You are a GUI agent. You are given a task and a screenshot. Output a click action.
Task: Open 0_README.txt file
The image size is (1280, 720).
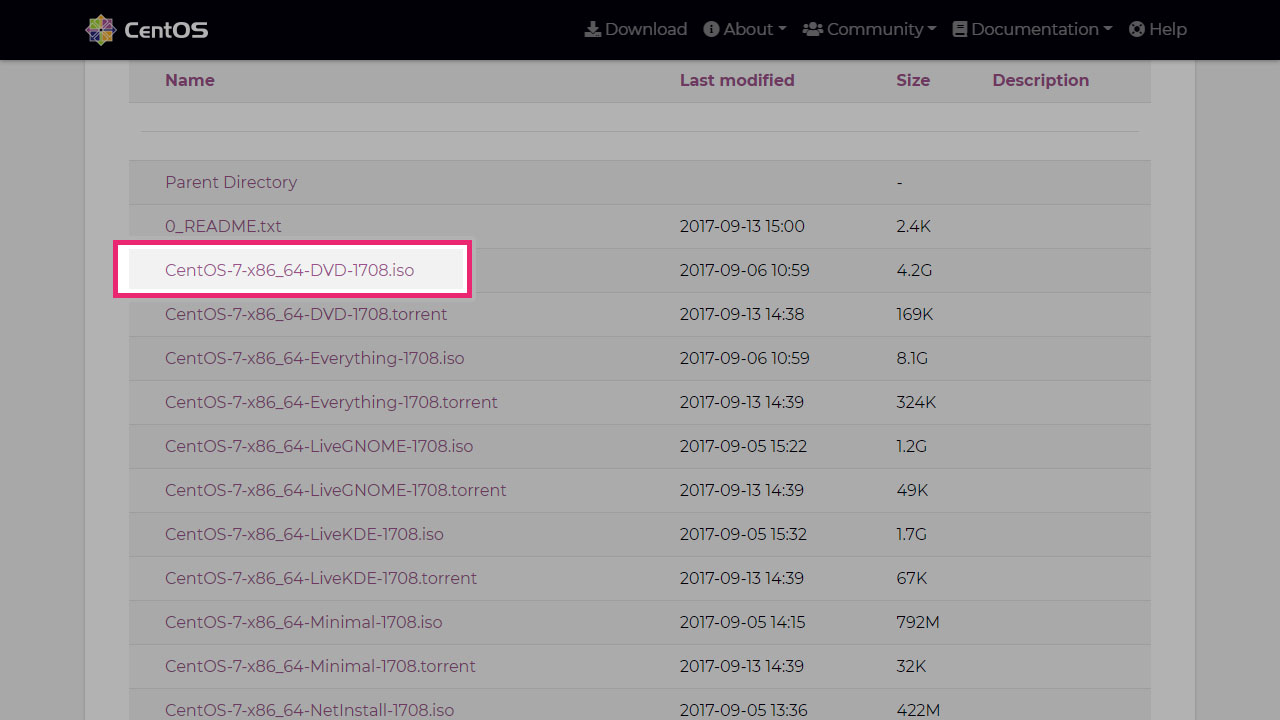pyautogui.click(x=223, y=226)
